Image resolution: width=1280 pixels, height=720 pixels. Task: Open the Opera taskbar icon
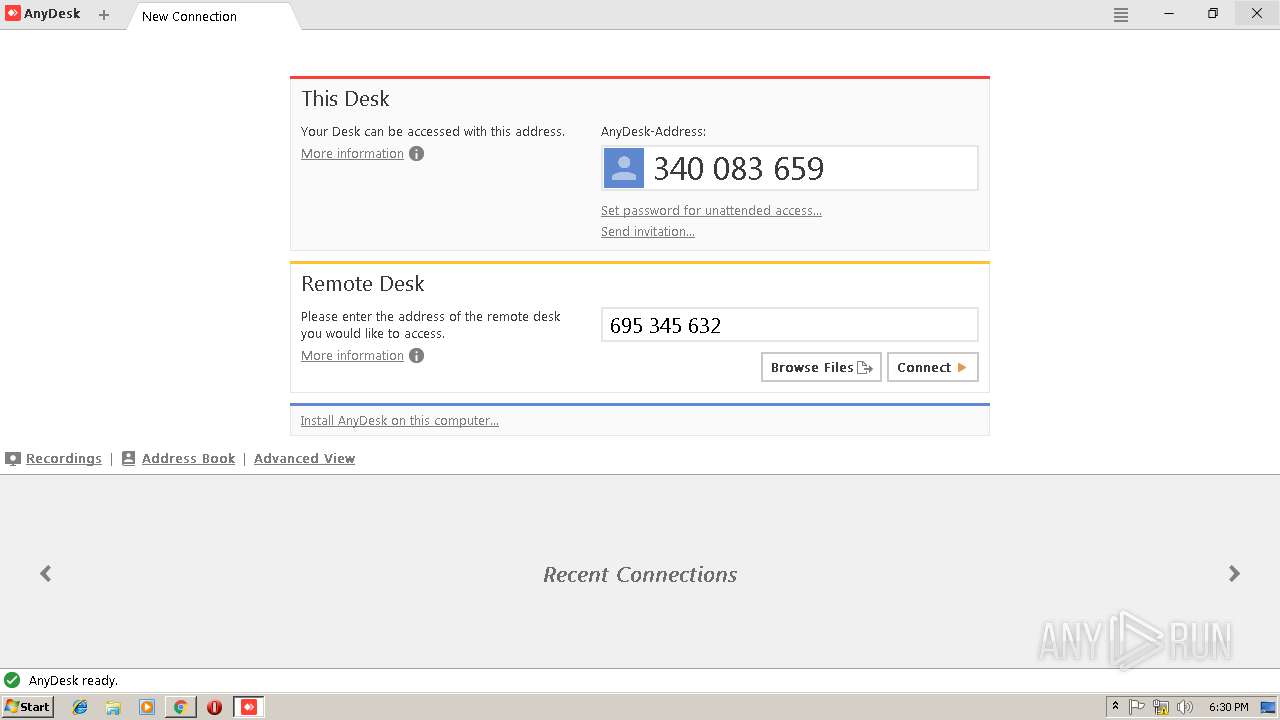[x=214, y=707]
